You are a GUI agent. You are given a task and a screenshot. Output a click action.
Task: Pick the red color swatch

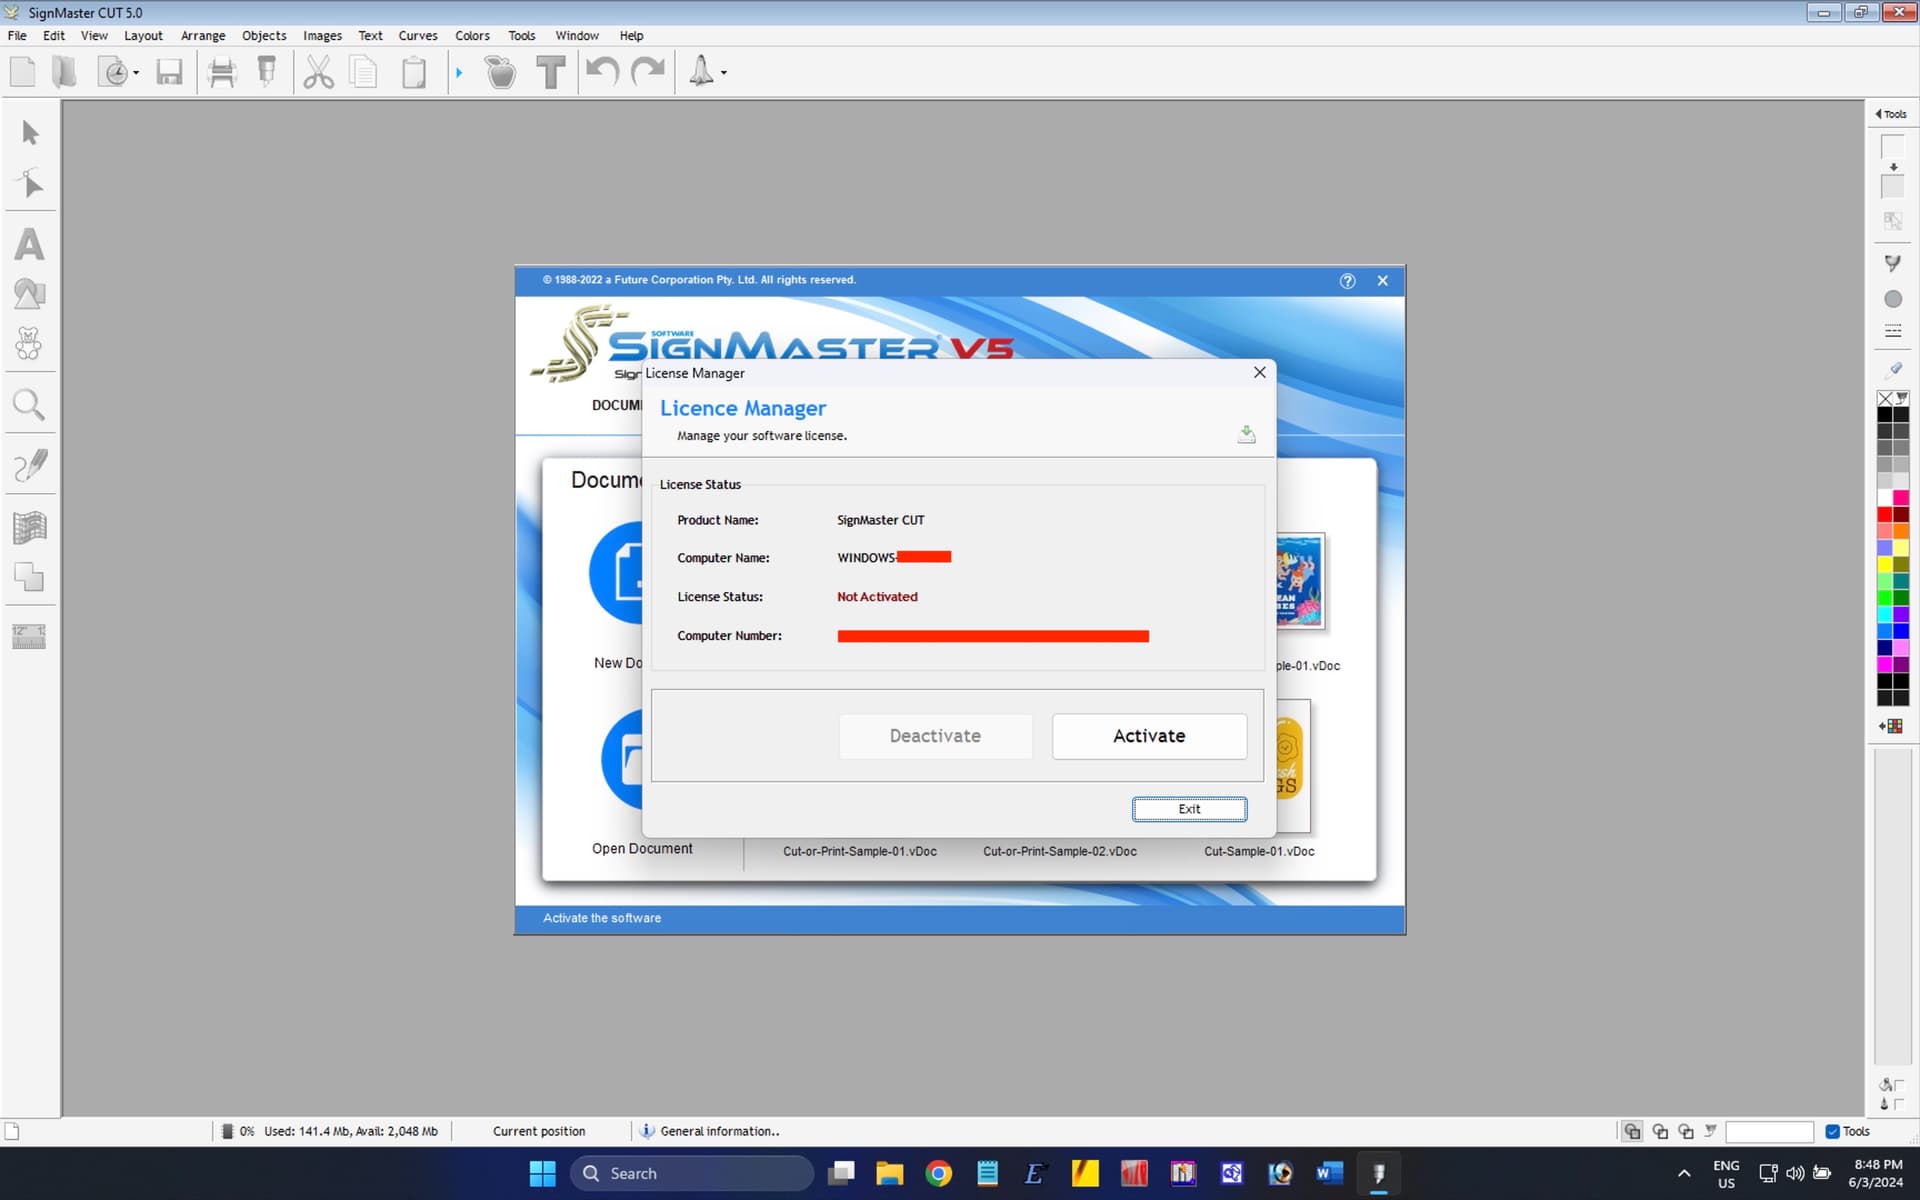tap(1884, 515)
